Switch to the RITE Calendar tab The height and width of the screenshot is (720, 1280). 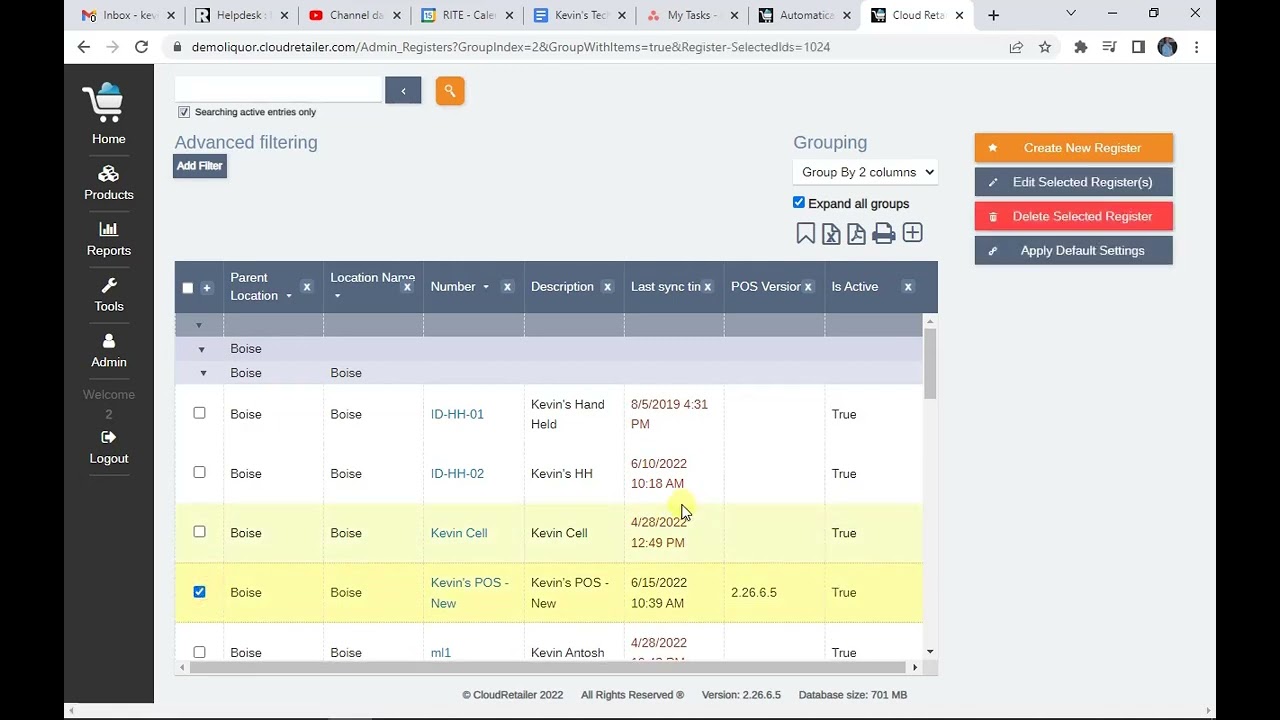[x=467, y=15]
